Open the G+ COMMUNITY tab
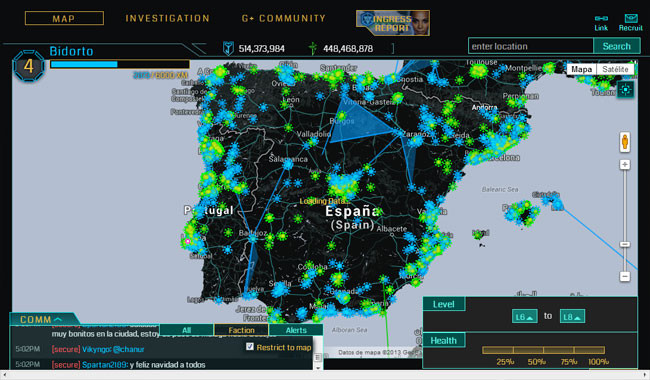 click(x=284, y=18)
